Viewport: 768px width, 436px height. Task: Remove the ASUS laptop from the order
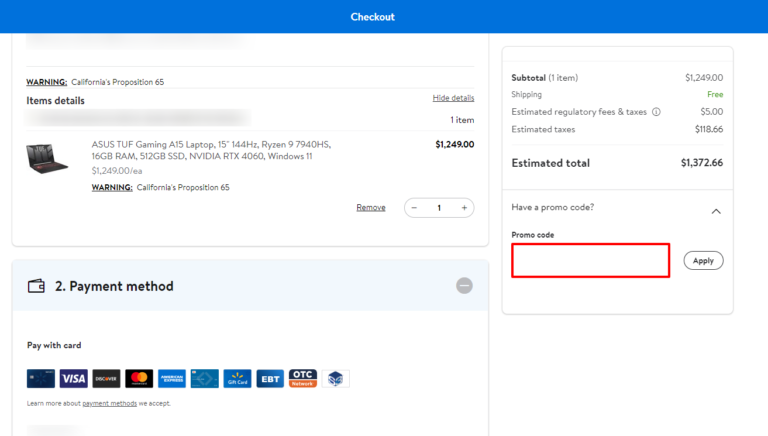pyautogui.click(x=371, y=207)
